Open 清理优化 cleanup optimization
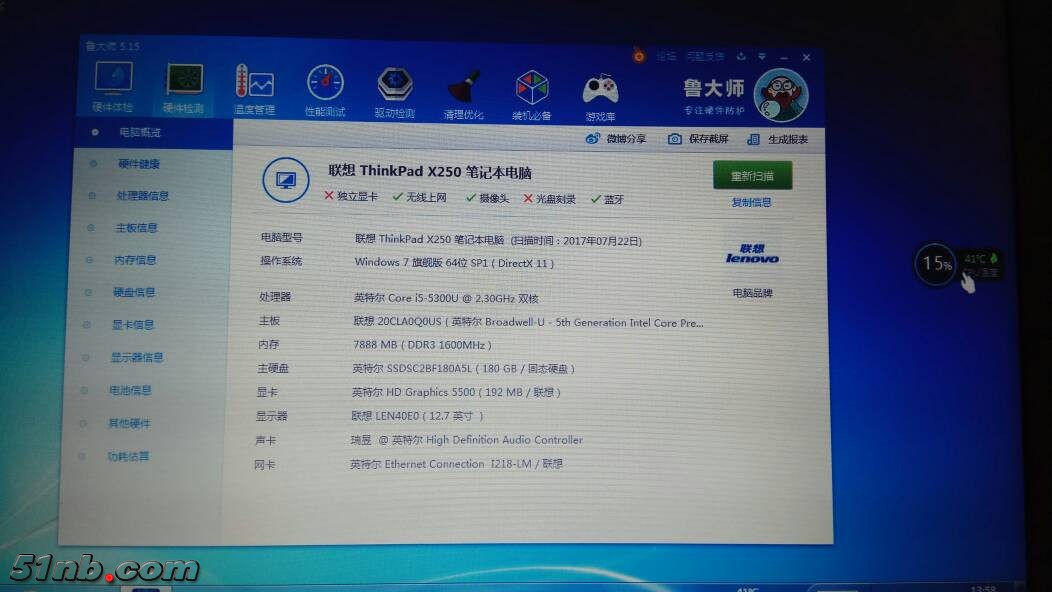Screen dimensions: 1052x592 [464, 94]
